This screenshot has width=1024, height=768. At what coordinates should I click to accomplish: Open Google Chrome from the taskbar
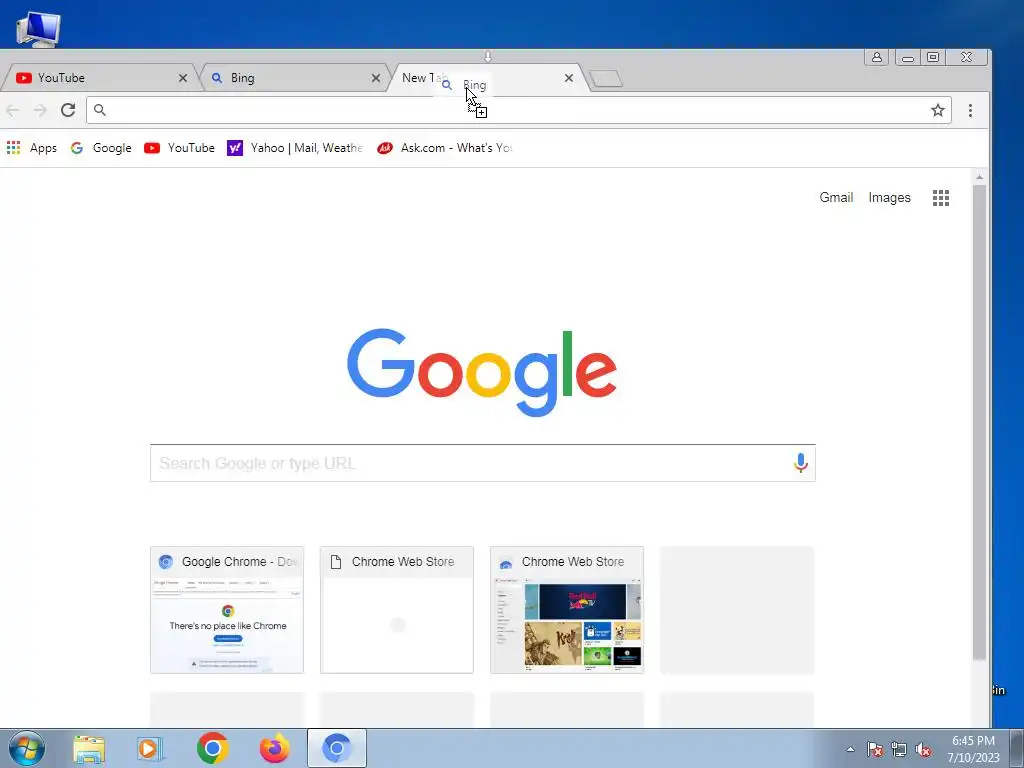[x=212, y=748]
